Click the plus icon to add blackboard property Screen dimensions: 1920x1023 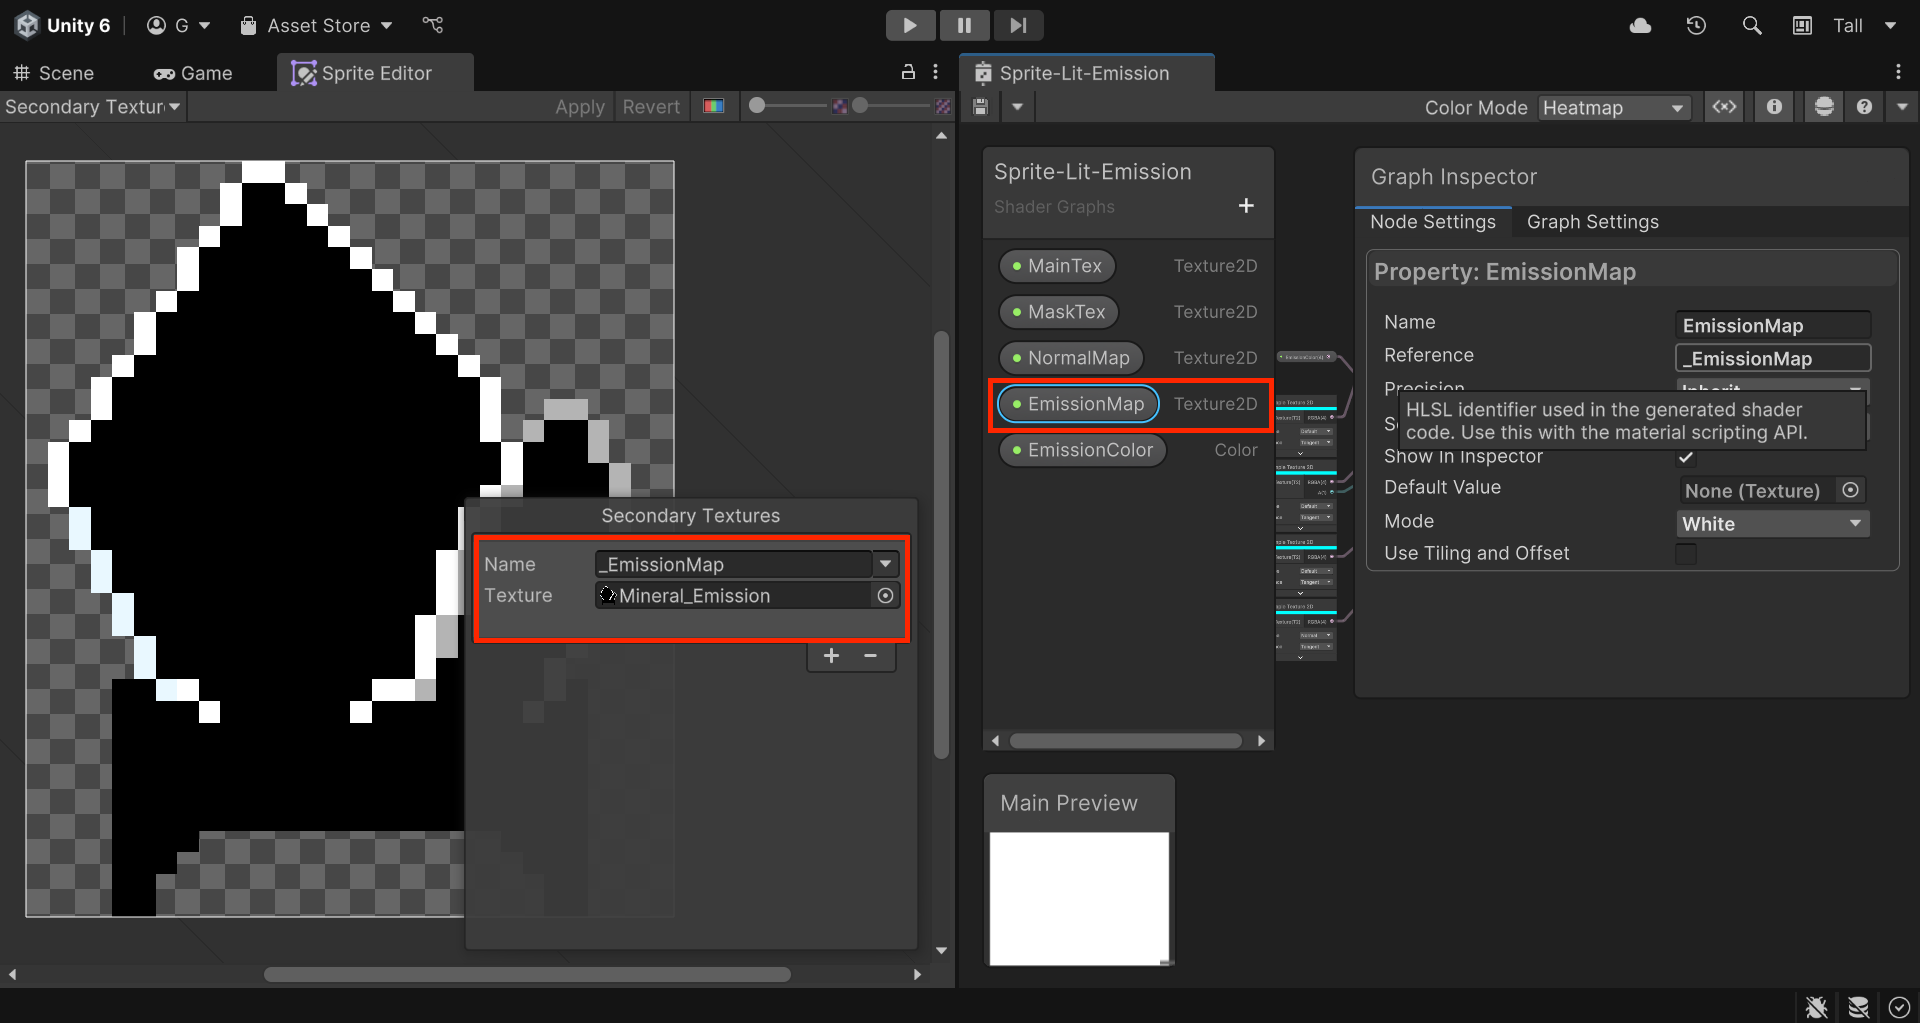[1246, 206]
